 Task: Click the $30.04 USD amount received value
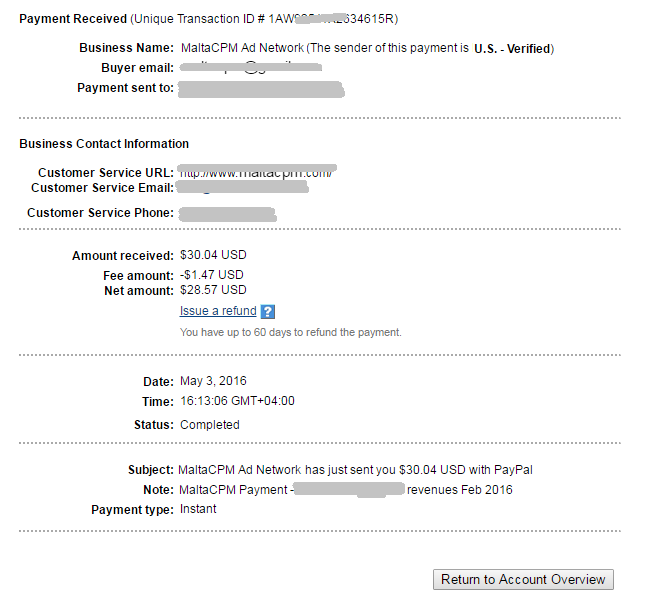tap(213, 255)
